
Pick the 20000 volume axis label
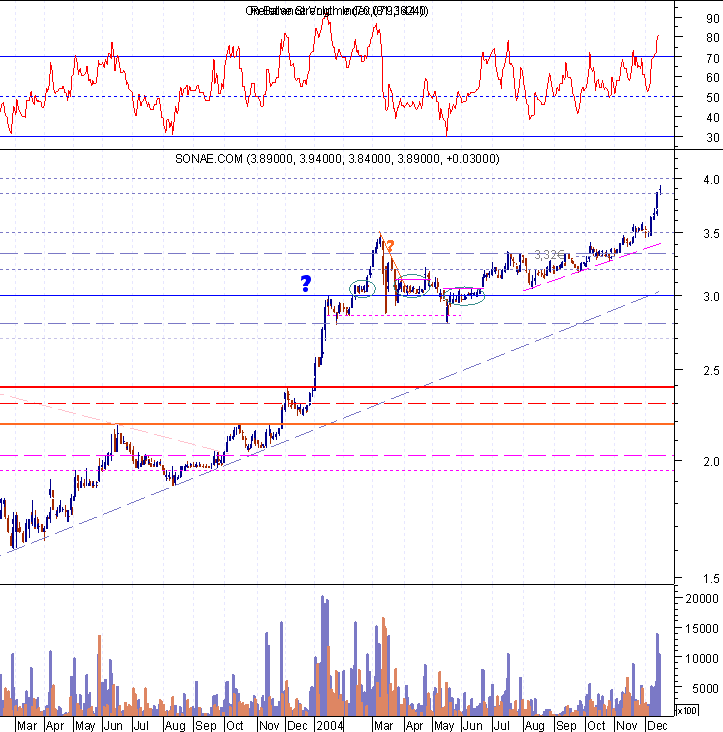[702, 598]
